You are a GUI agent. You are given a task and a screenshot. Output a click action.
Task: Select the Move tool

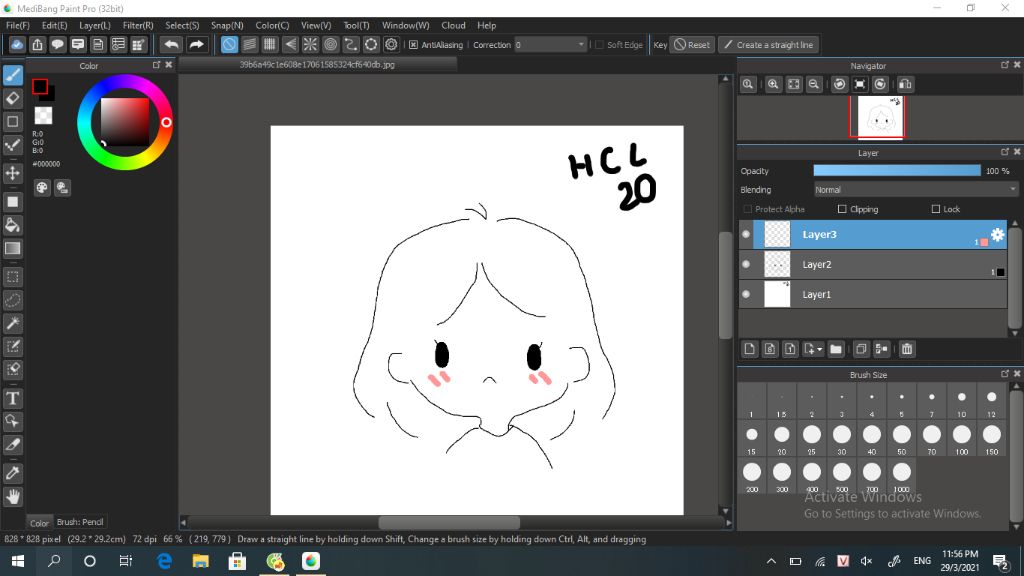(x=12, y=173)
